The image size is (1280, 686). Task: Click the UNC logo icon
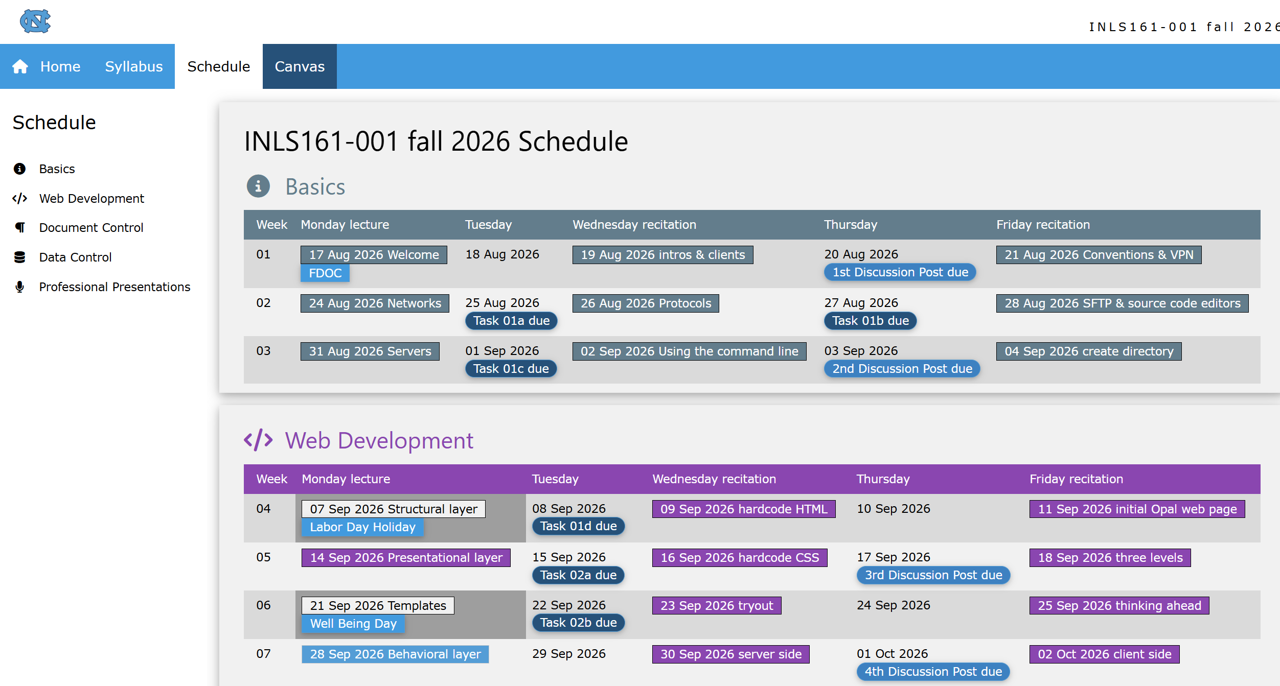pos(35,21)
